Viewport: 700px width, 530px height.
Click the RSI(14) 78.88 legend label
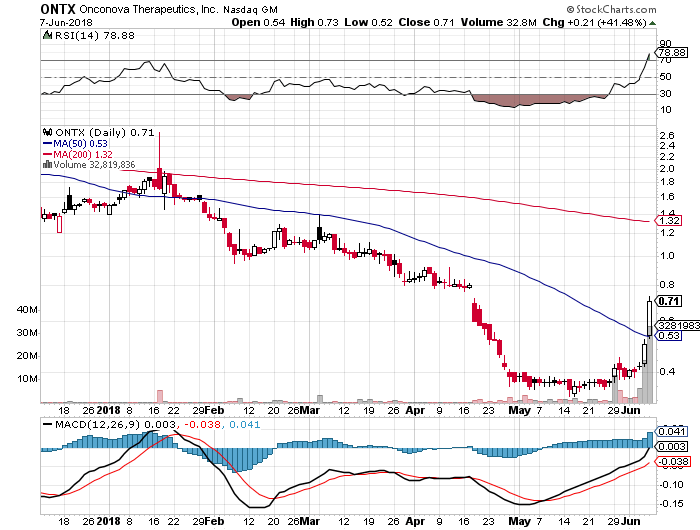pos(94,35)
